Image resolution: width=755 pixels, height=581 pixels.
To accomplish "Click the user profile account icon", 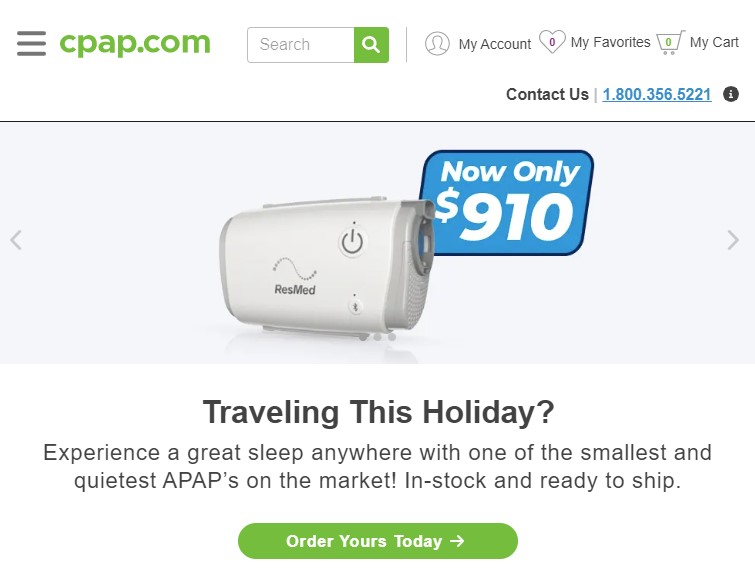I will click(437, 43).
